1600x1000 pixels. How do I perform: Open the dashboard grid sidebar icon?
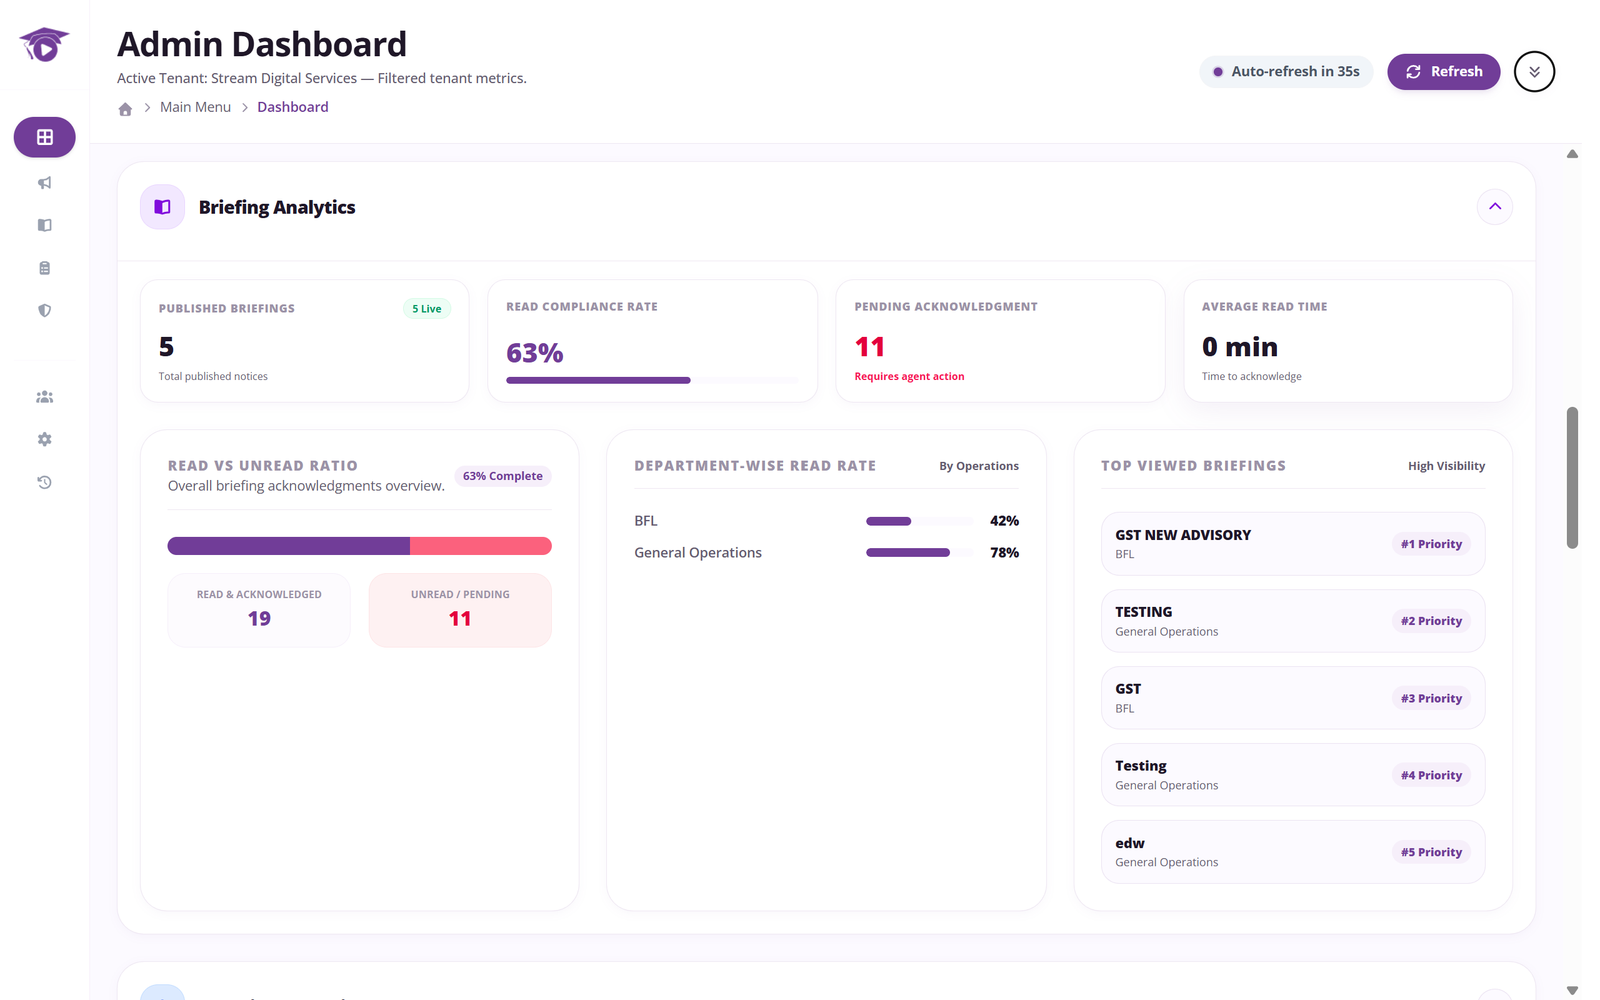click(x=44, y=137)
